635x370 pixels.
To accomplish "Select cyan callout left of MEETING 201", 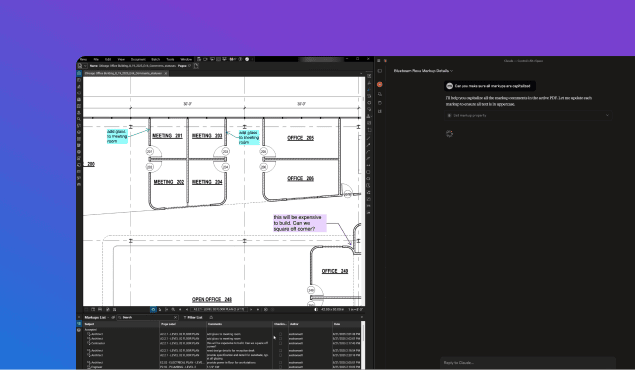I will tap(117, 136).
